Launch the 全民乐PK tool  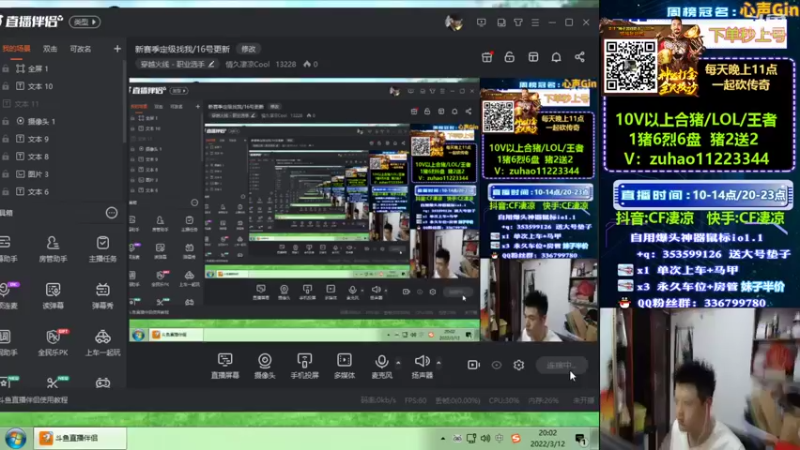point(53,342)
